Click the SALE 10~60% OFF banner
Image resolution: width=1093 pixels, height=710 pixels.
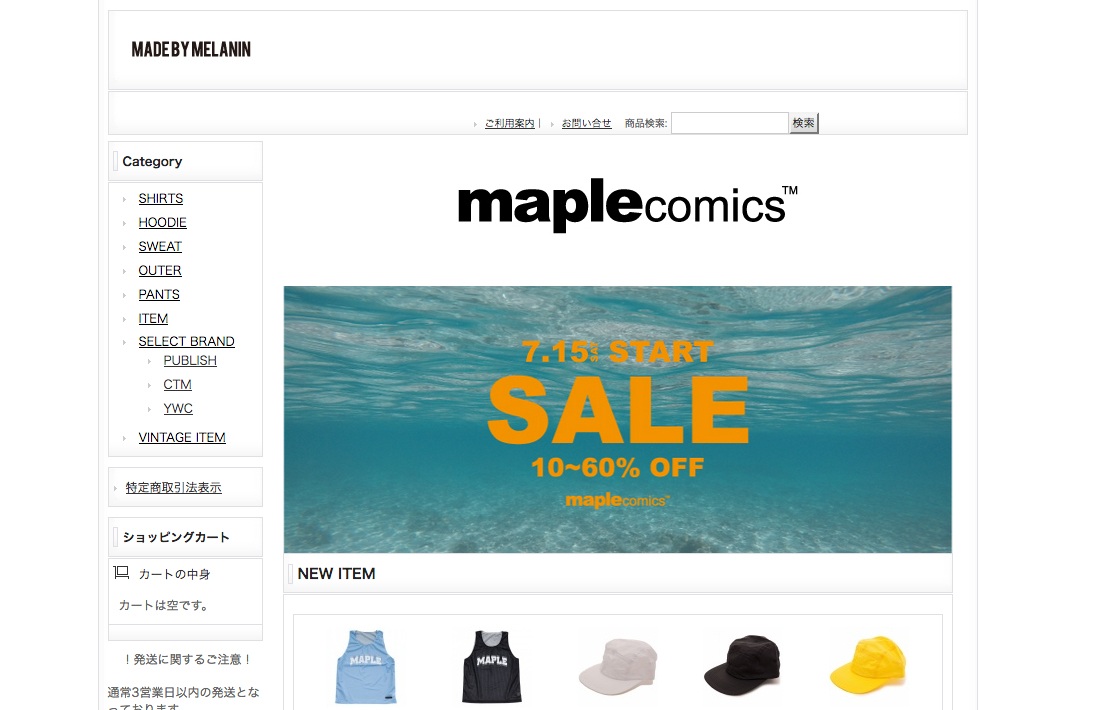tap(618, 419)
